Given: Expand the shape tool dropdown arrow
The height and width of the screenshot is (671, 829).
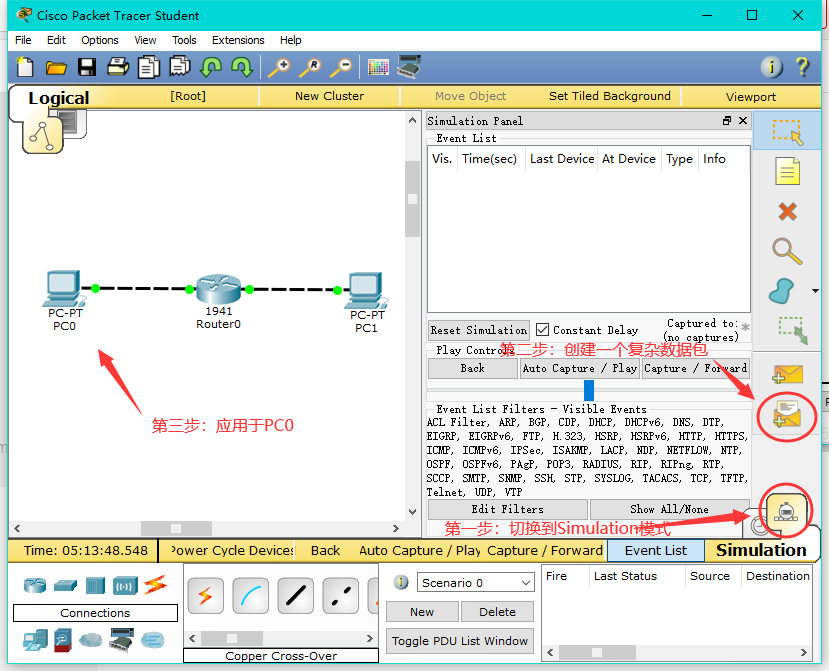Looking at the screenshot, I should tap(815, 291).
